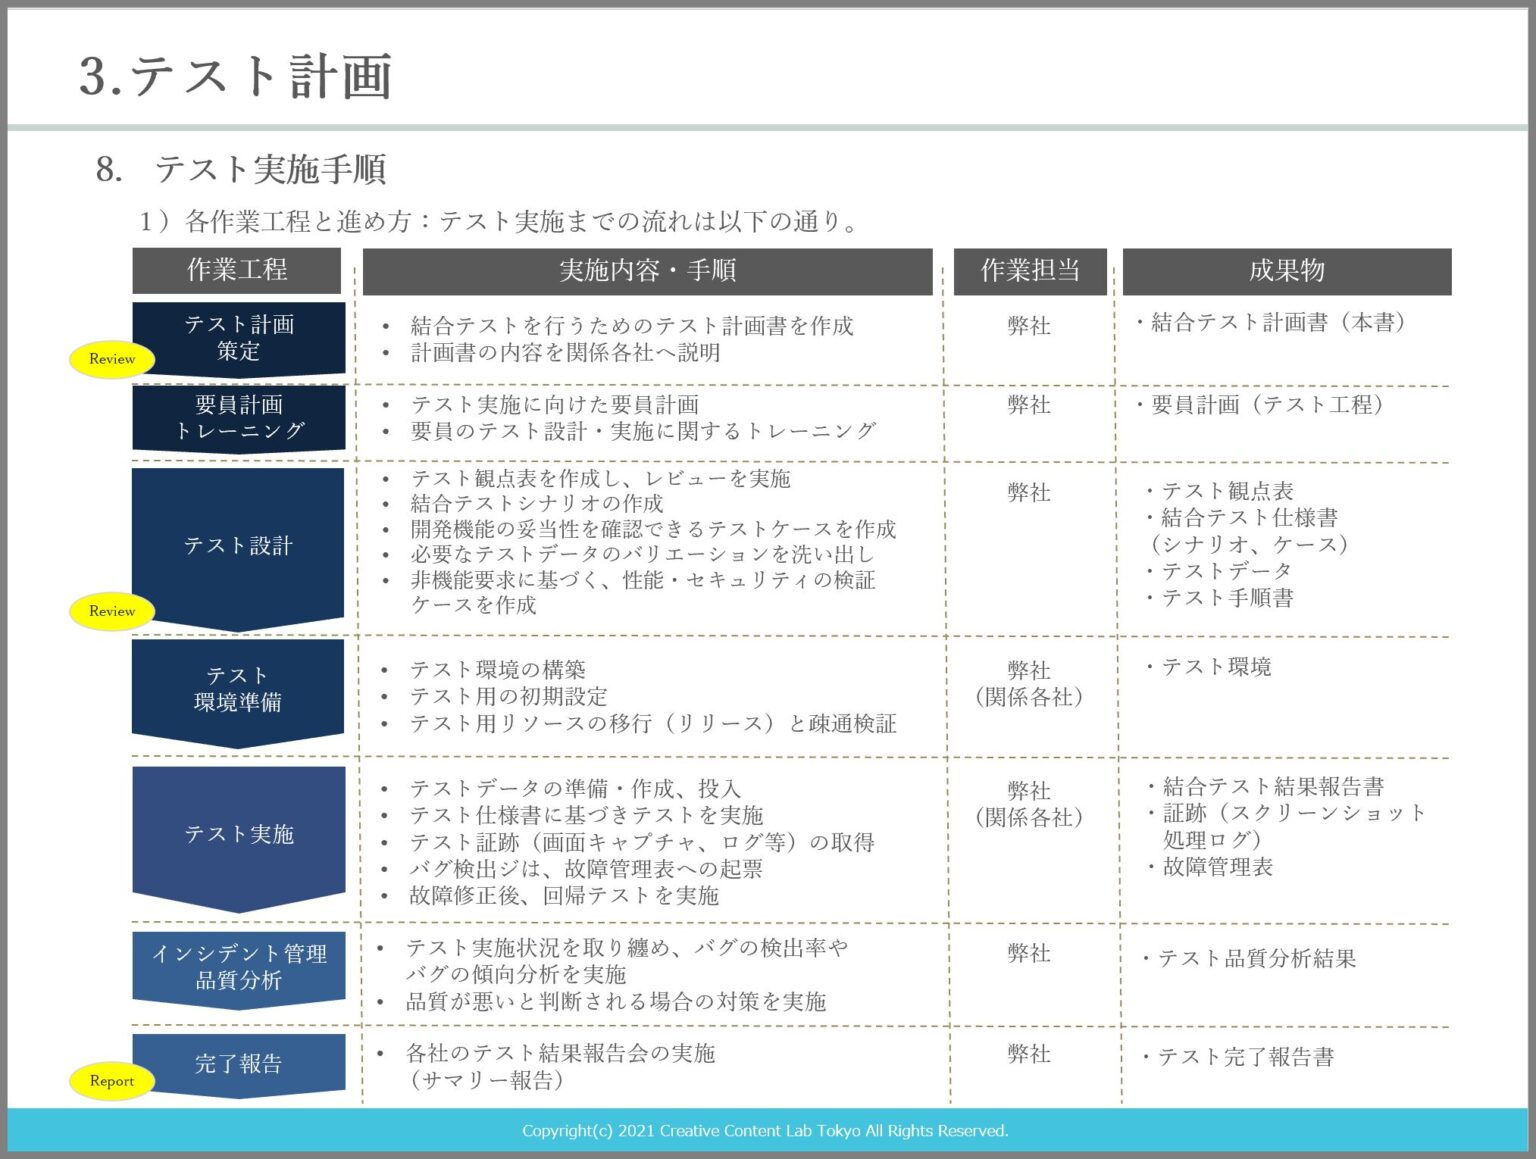Click the yellow Report badge on 完了報告
Screen dimensions: 1536x1159
click(112, 1081)
